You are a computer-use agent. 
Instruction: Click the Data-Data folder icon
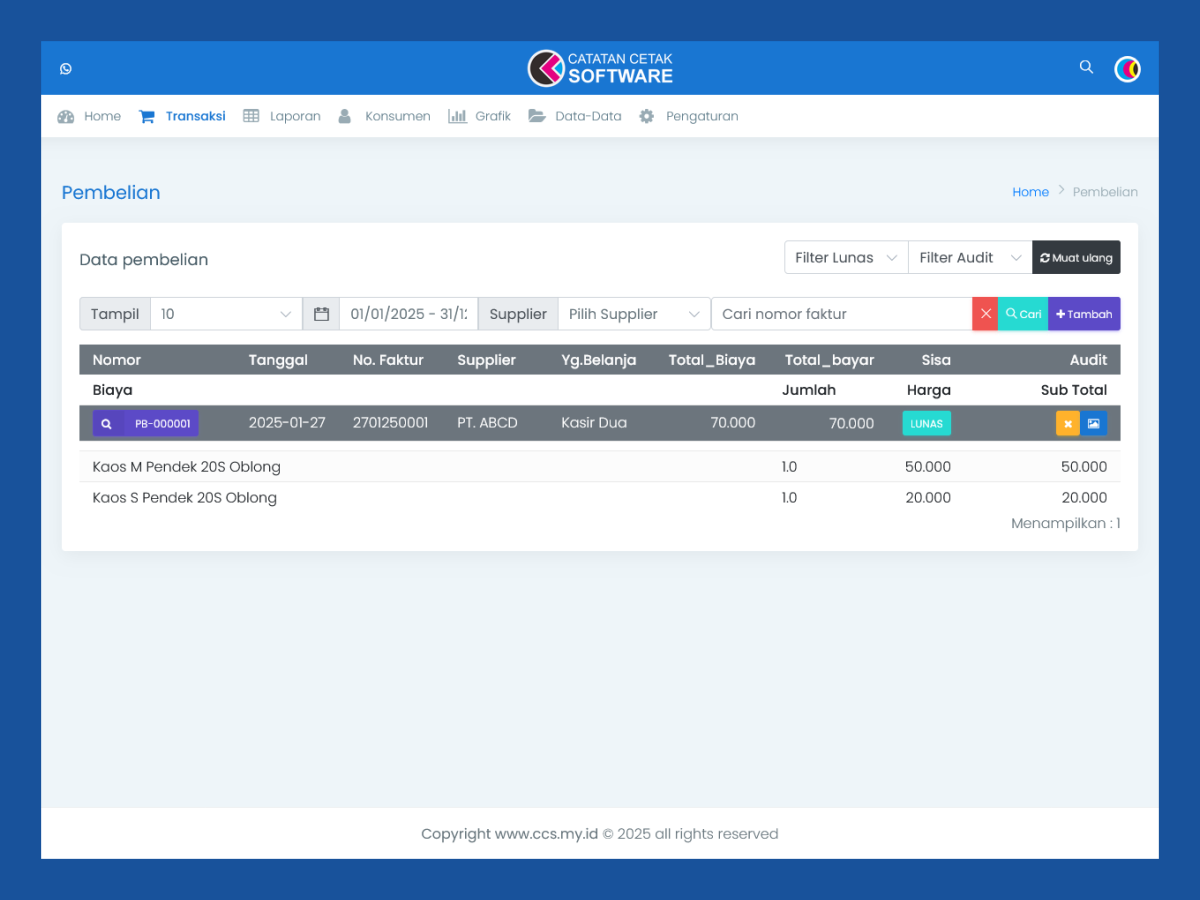click(537, 116)
